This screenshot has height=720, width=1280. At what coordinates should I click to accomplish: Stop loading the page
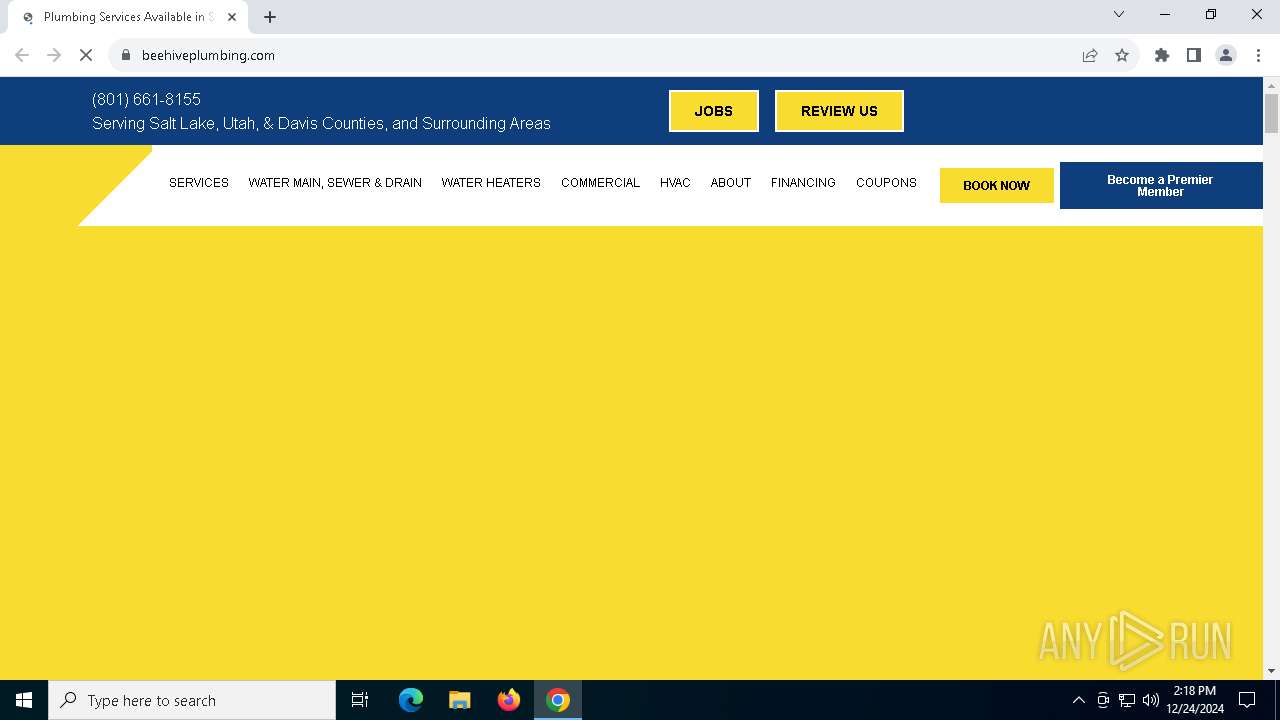86,55
